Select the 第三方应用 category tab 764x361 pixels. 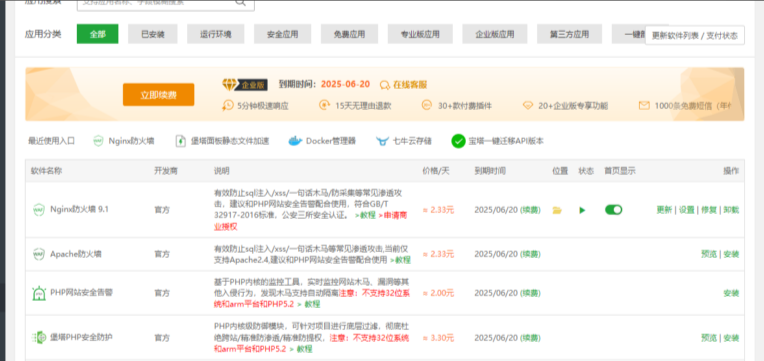click(569, 34)
